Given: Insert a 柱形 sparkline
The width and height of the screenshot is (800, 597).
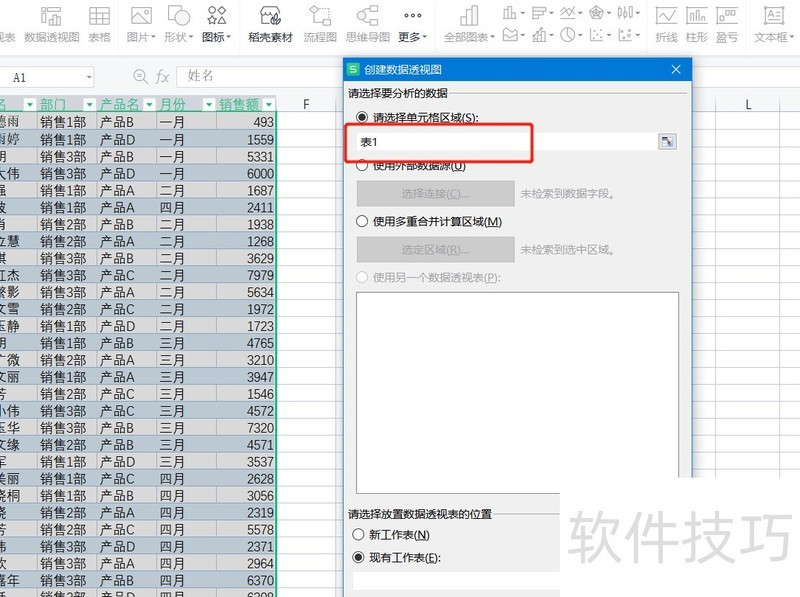Looking at the screenshot, I should click(x=696, y=24).
